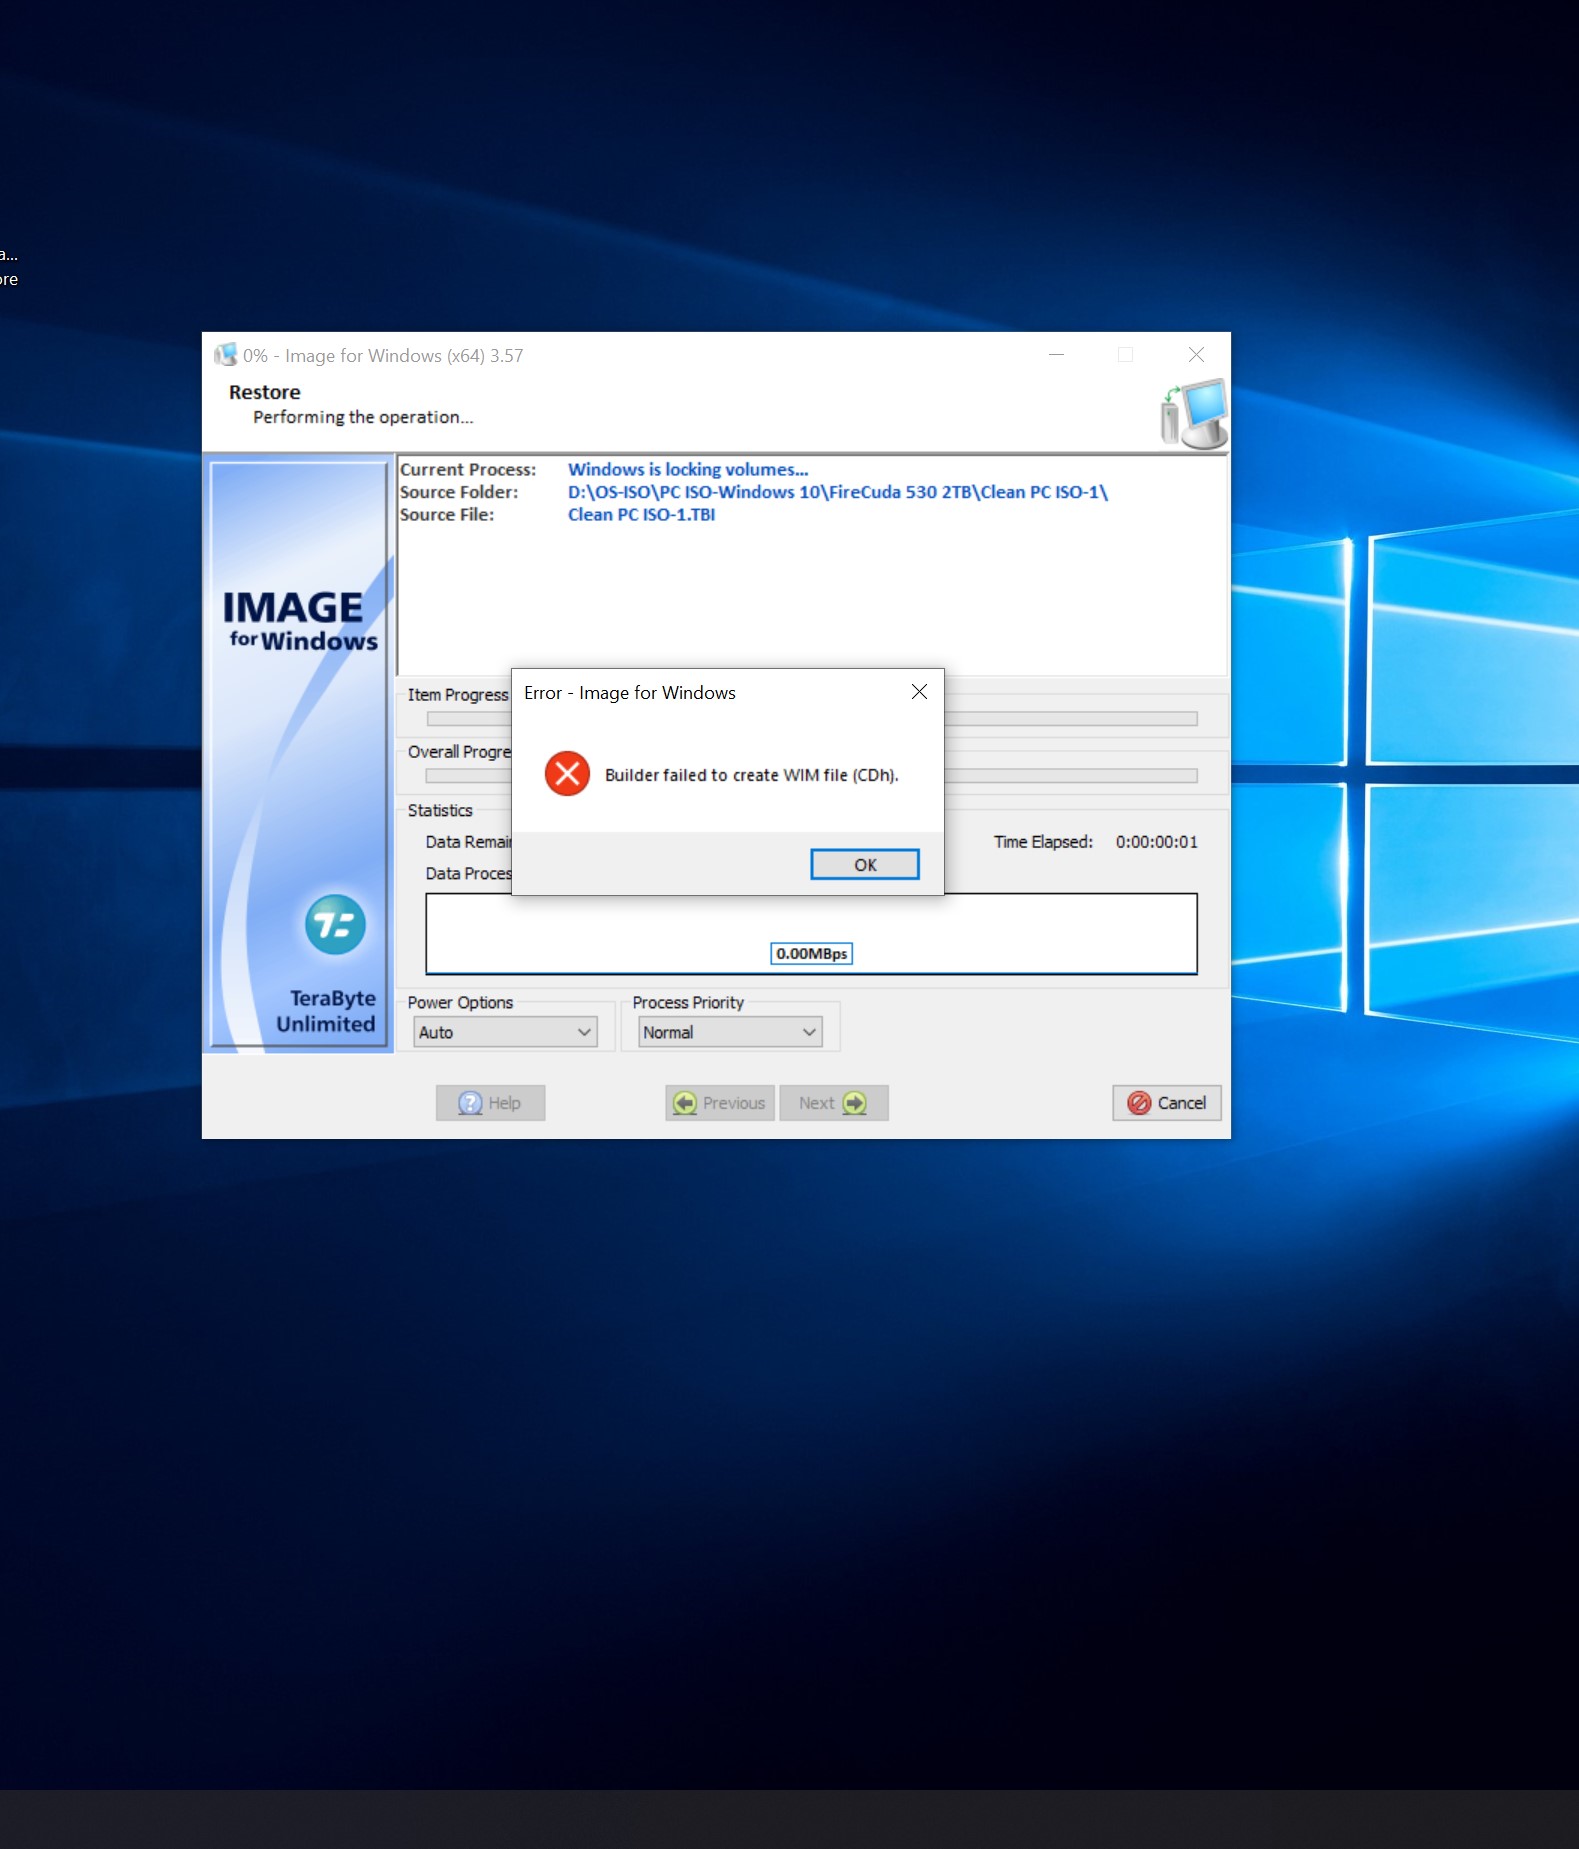Click the 'Process Priority' label
Viewport: 1579px width, 1849px height.
pyautogui.click(x=688, y=1002)
